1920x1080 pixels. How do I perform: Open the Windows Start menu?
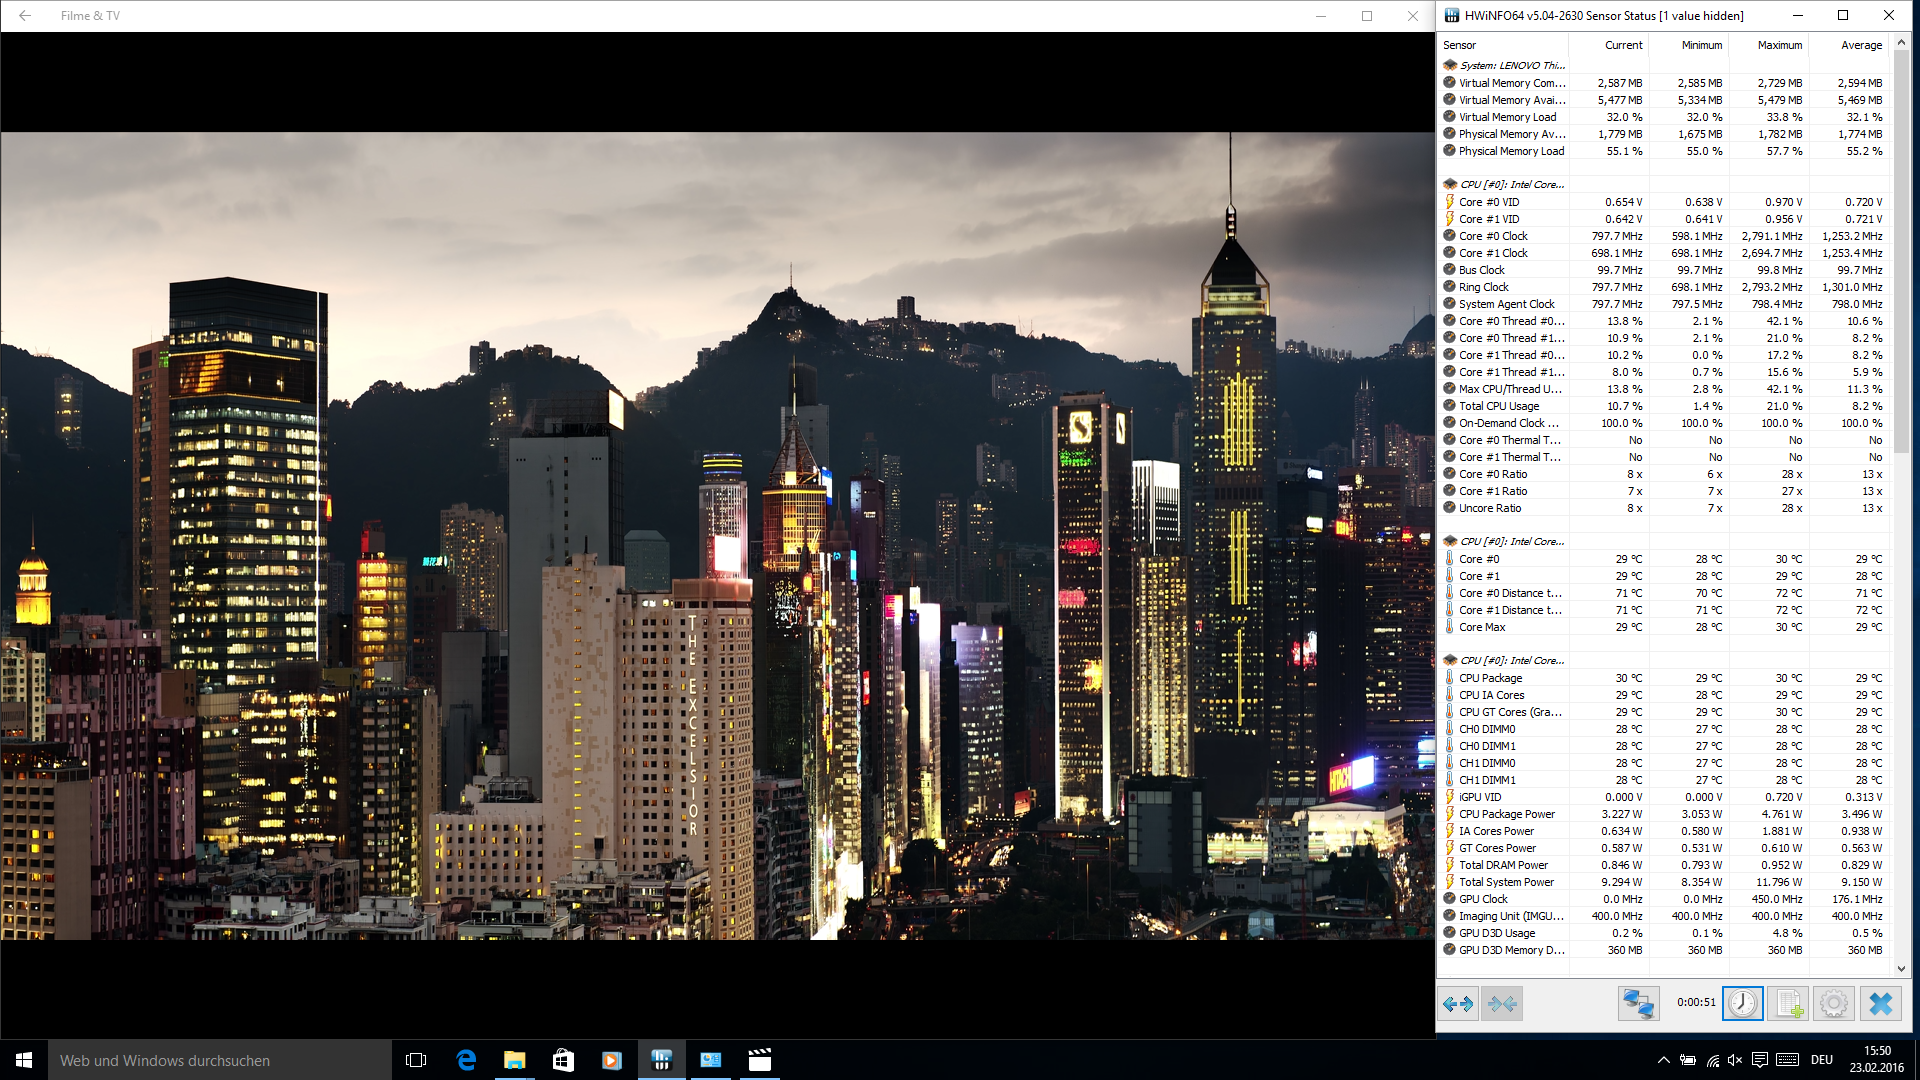point(24,1060)
